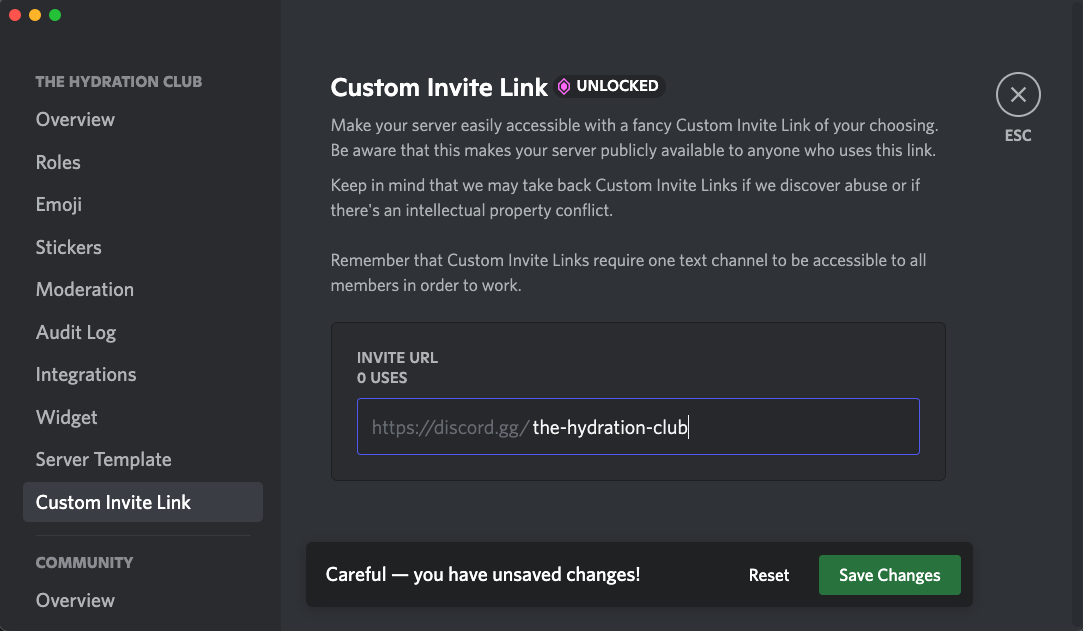Viewport: 1083px width, 631px height.
Task: Select Stickers in the sidebar
Action: tap(68, 247)
